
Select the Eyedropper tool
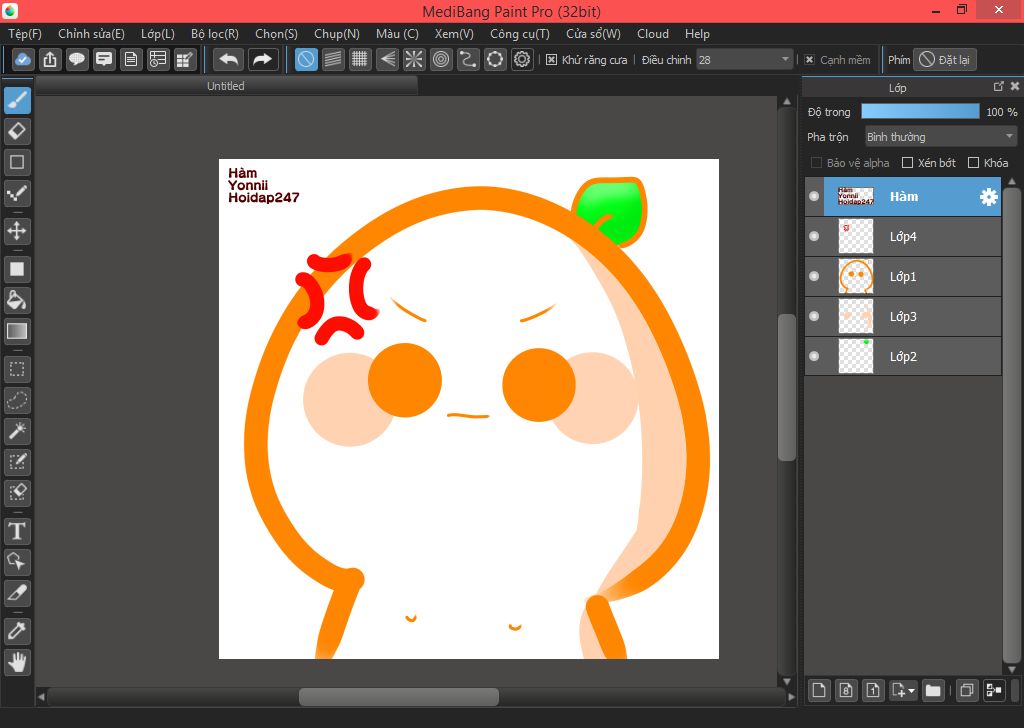pyautogui.click(x=17, y=631)
